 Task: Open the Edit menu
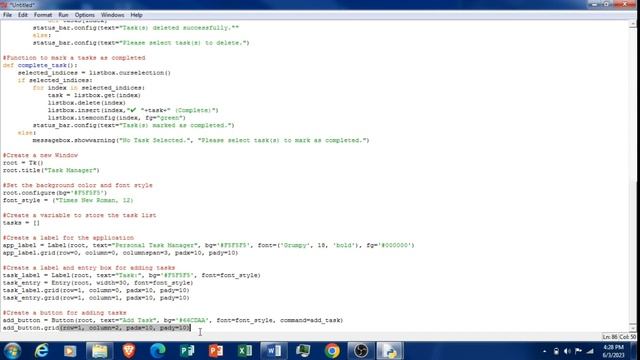(x=22, y=15)
